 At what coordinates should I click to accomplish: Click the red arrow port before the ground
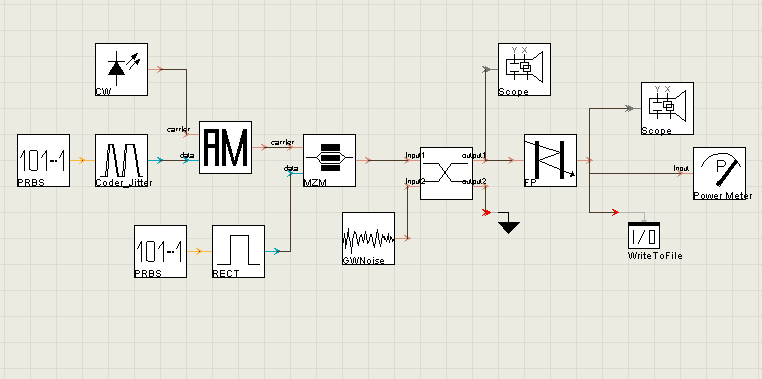coord(486,212)
